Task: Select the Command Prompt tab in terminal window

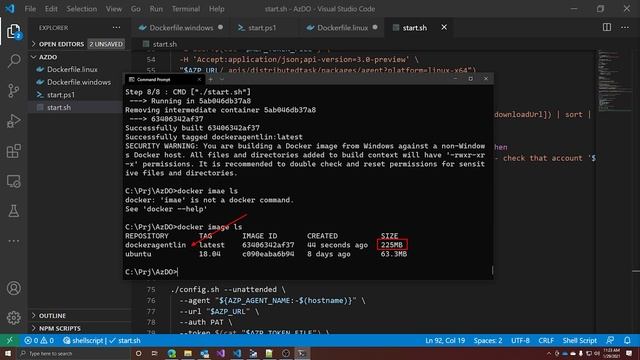Action: coord(163,79)
